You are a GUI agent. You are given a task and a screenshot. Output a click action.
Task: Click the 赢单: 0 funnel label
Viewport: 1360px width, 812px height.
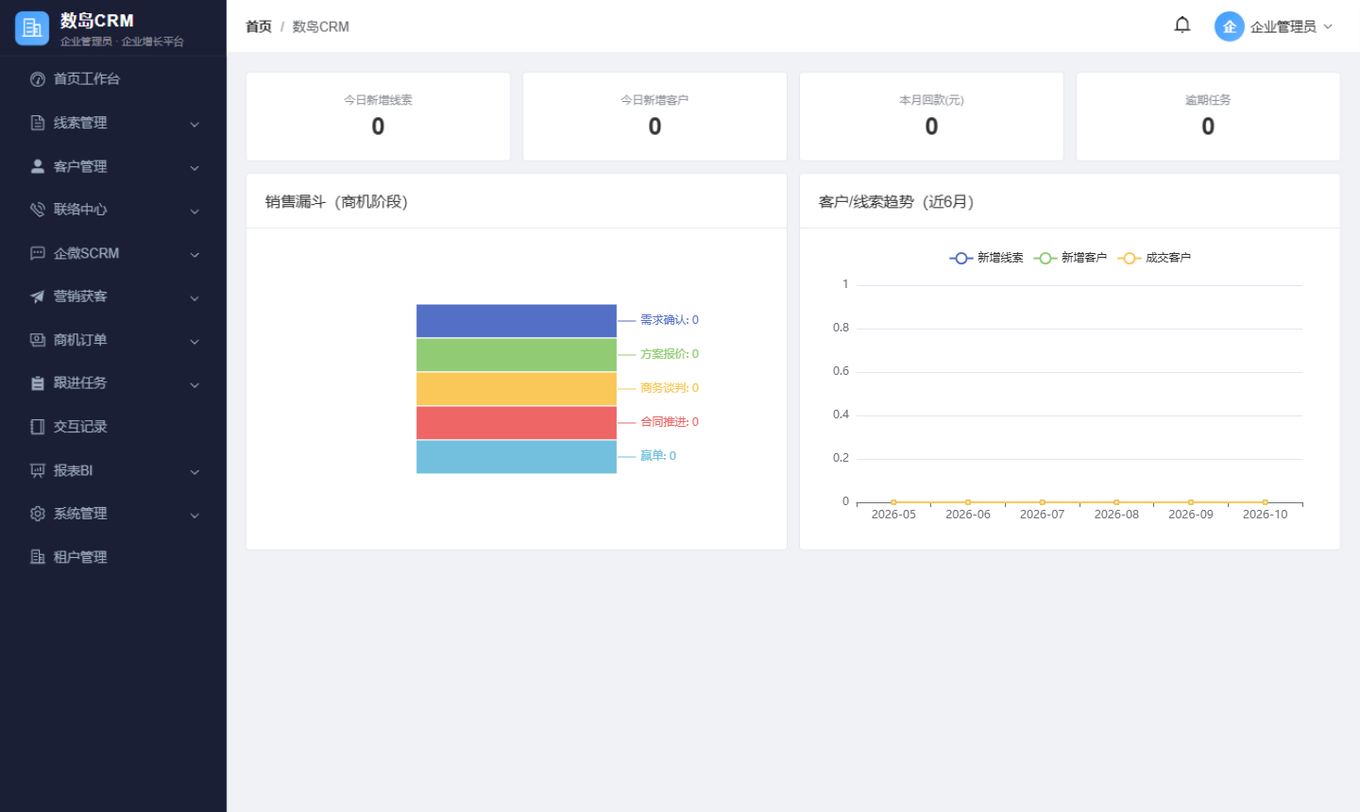(x=658, y=456)
